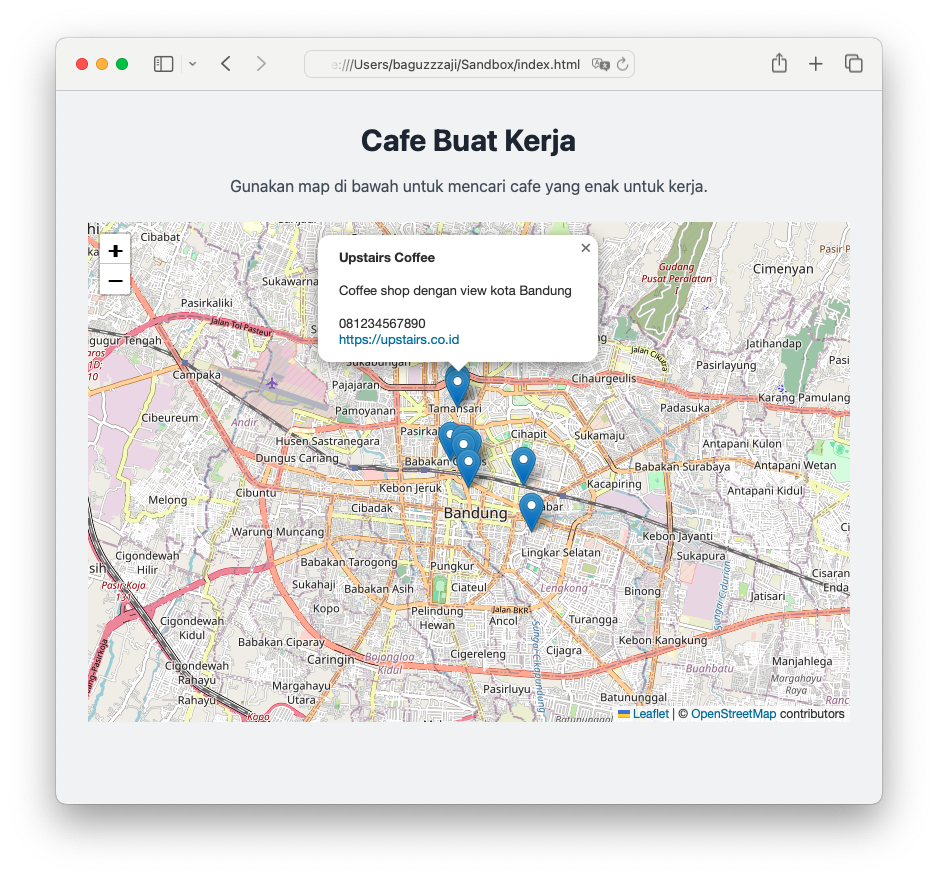Click the Husen Sastranegara airport label
Image resolution: width=938 pixels, height=878 pixels.
[x=327, y=441]
